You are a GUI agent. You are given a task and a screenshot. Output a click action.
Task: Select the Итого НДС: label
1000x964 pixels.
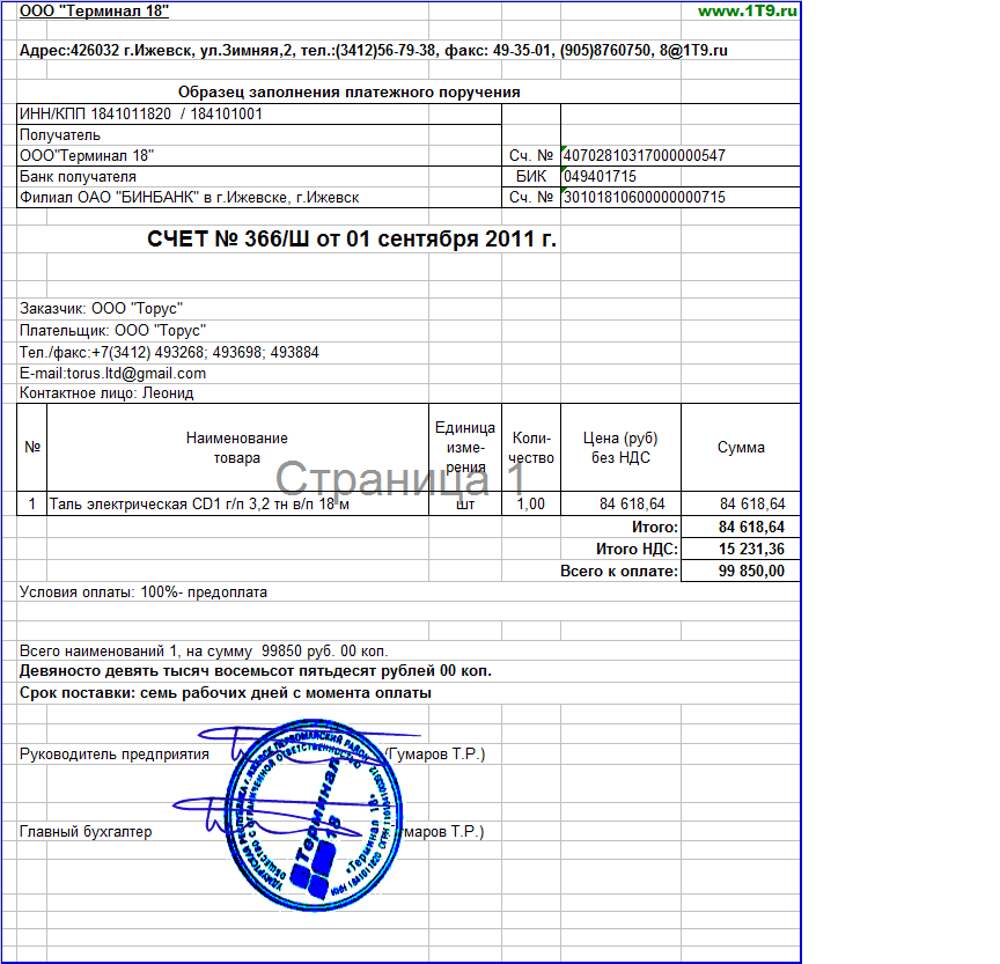click(x=637, y=549)
